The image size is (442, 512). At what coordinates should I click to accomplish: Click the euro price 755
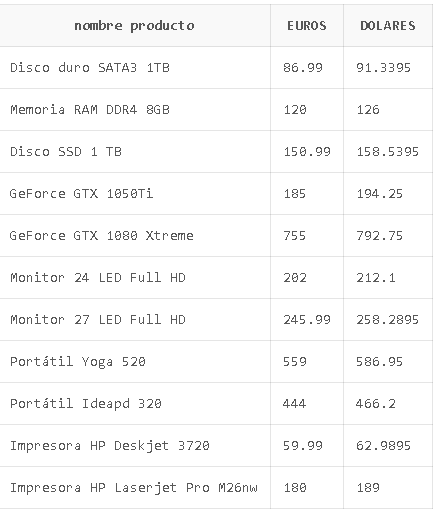click(x=294, y=236)
